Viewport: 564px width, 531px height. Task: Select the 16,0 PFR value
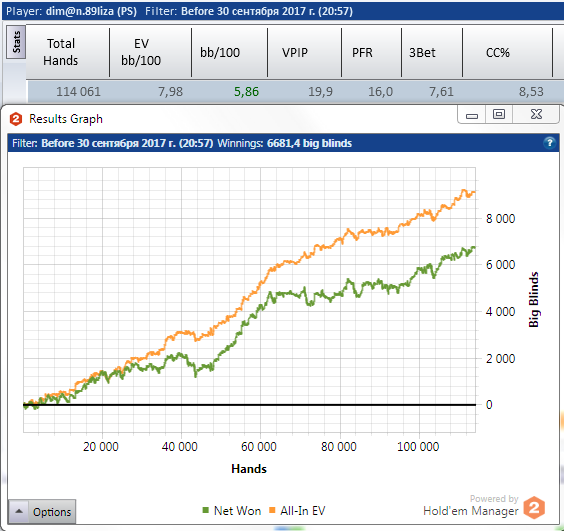tap(380, 92)
